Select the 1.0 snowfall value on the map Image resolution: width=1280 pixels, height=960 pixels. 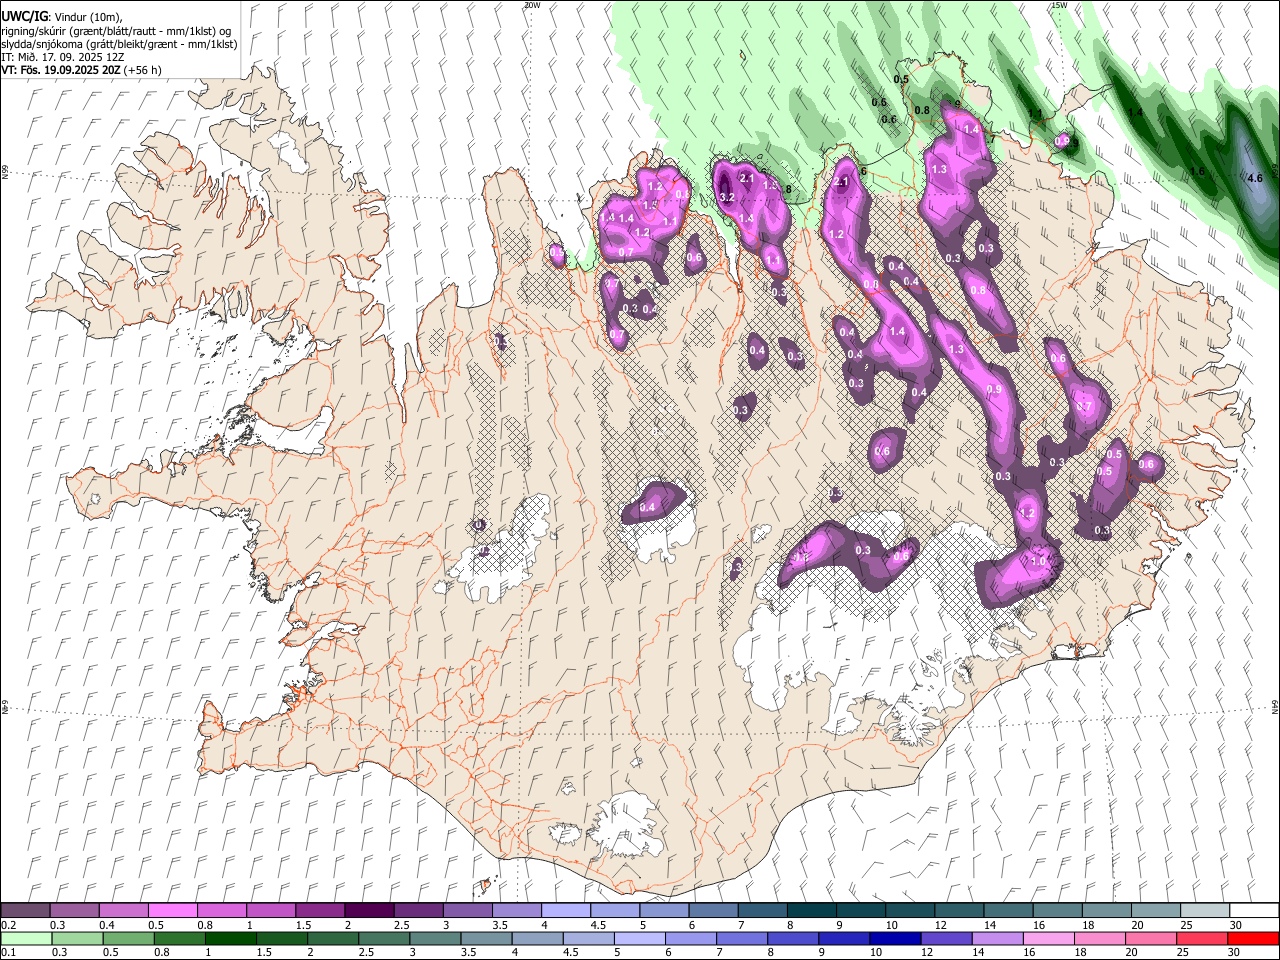(1038, 562)
